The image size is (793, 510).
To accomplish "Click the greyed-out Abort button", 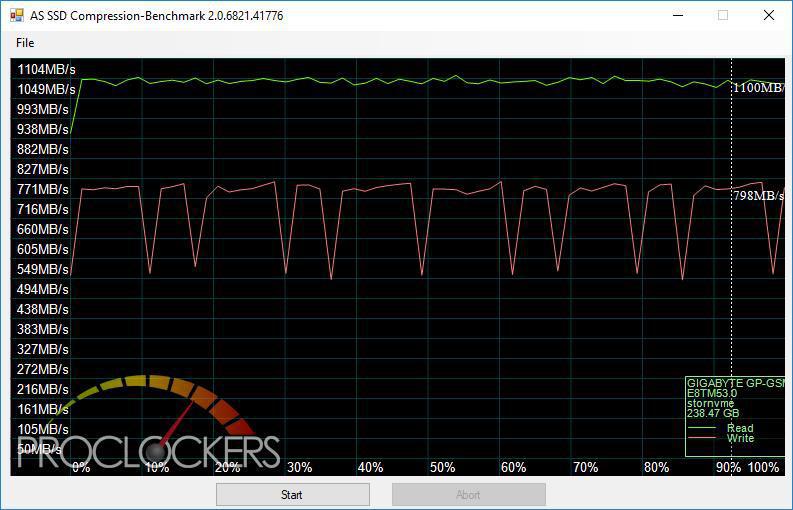I will [x=468, y=494].
